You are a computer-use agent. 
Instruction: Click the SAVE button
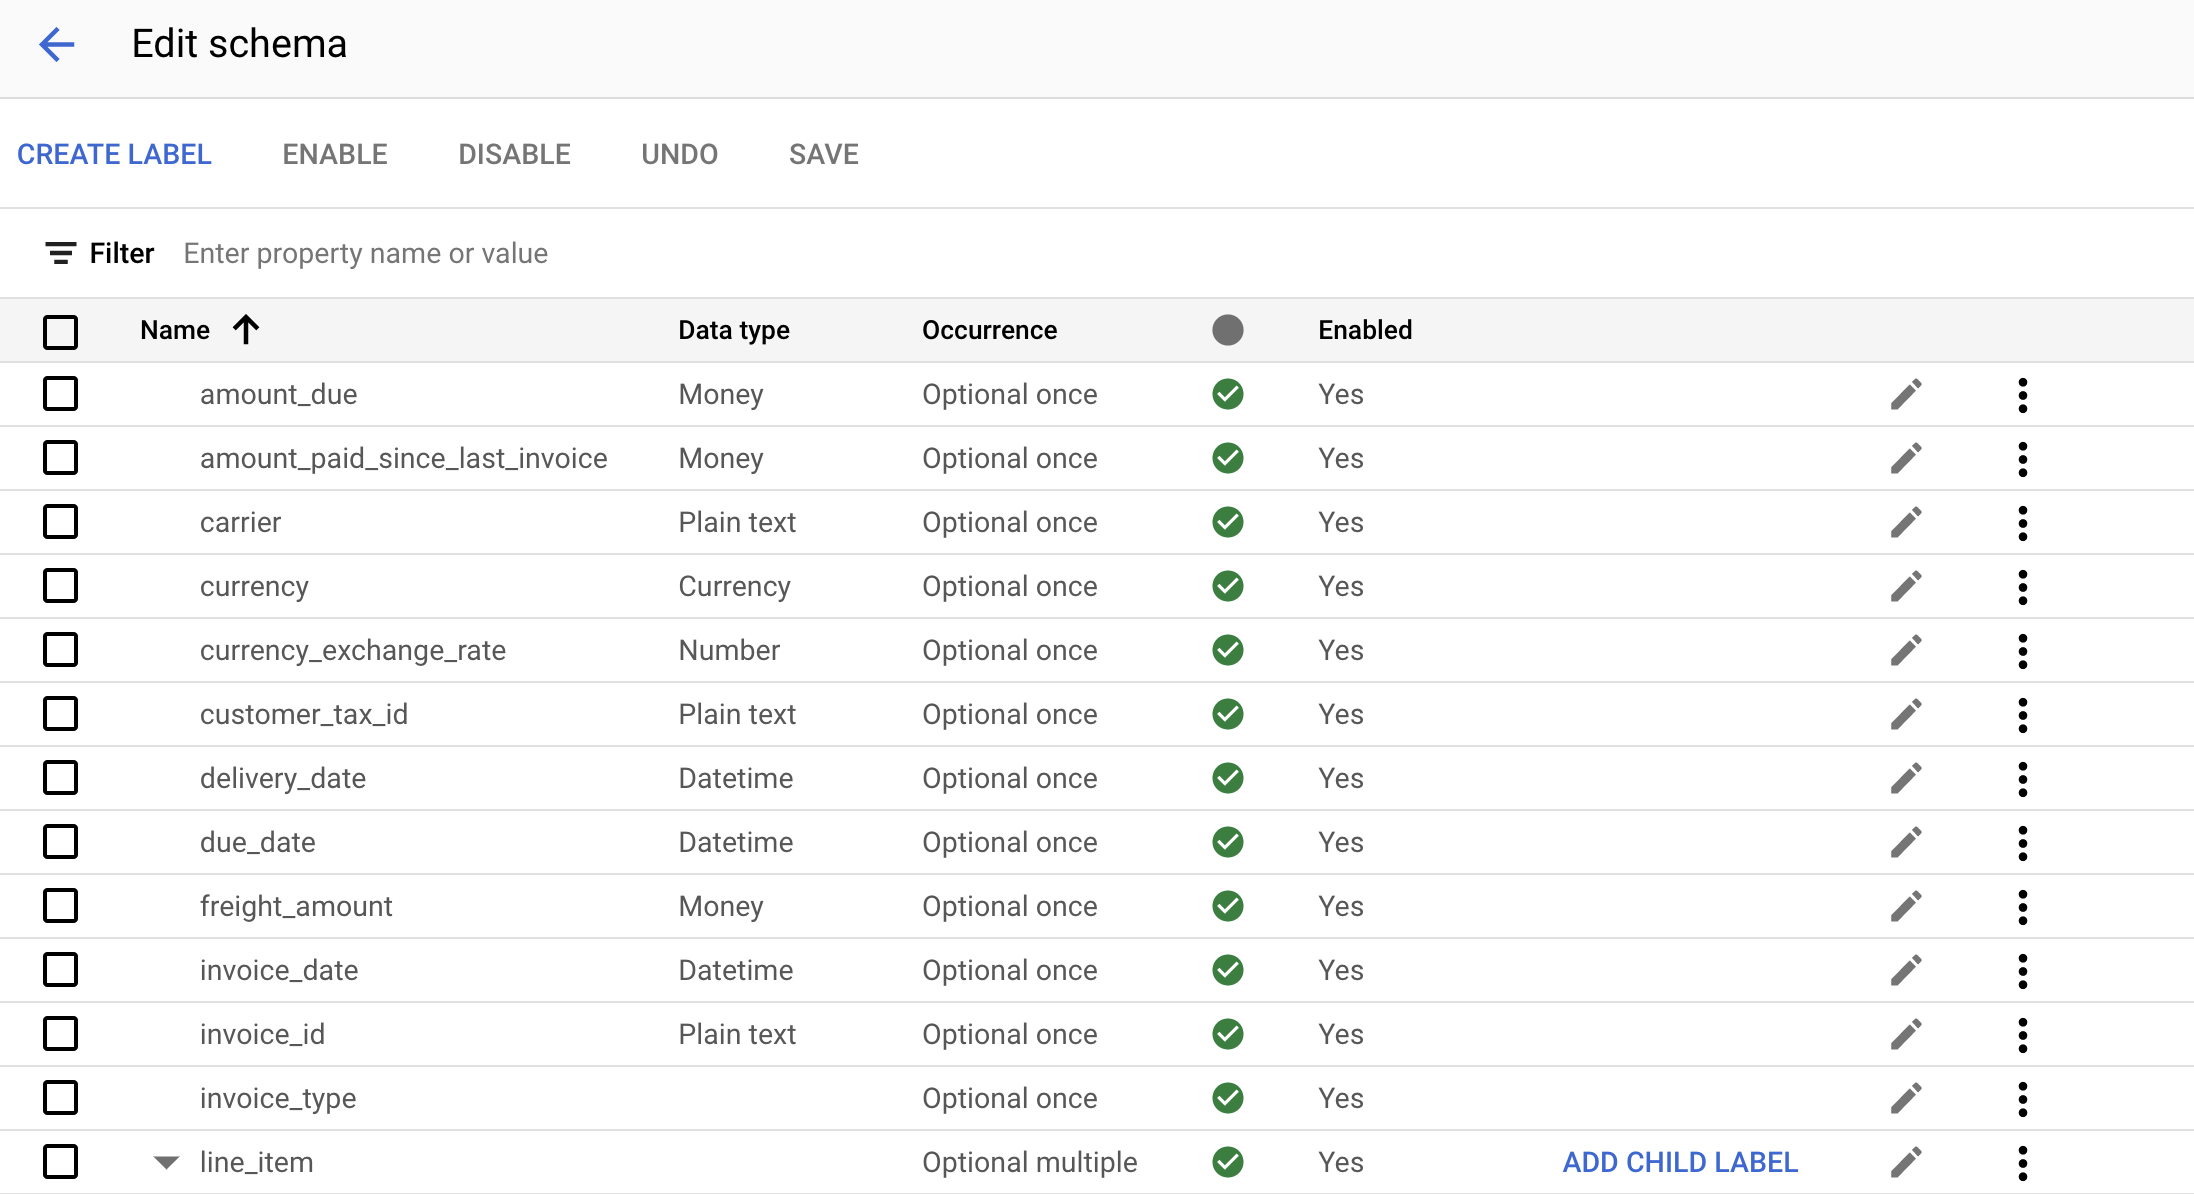[824, 154]
